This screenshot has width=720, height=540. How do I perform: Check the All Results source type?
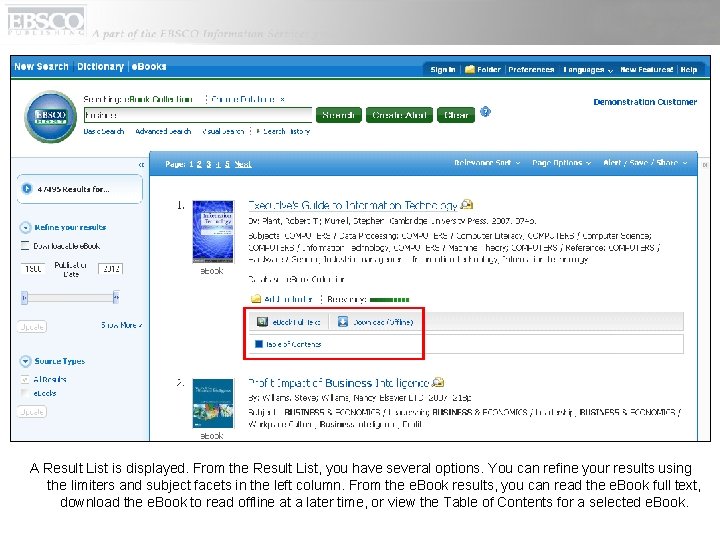(25, 379)
